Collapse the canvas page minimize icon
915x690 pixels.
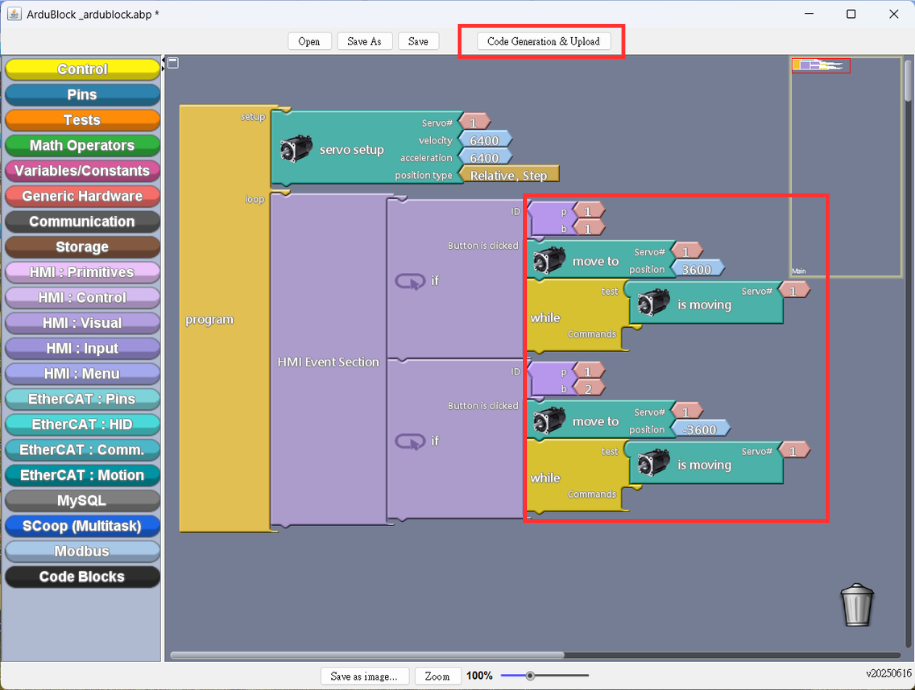(x=173, y=62)
